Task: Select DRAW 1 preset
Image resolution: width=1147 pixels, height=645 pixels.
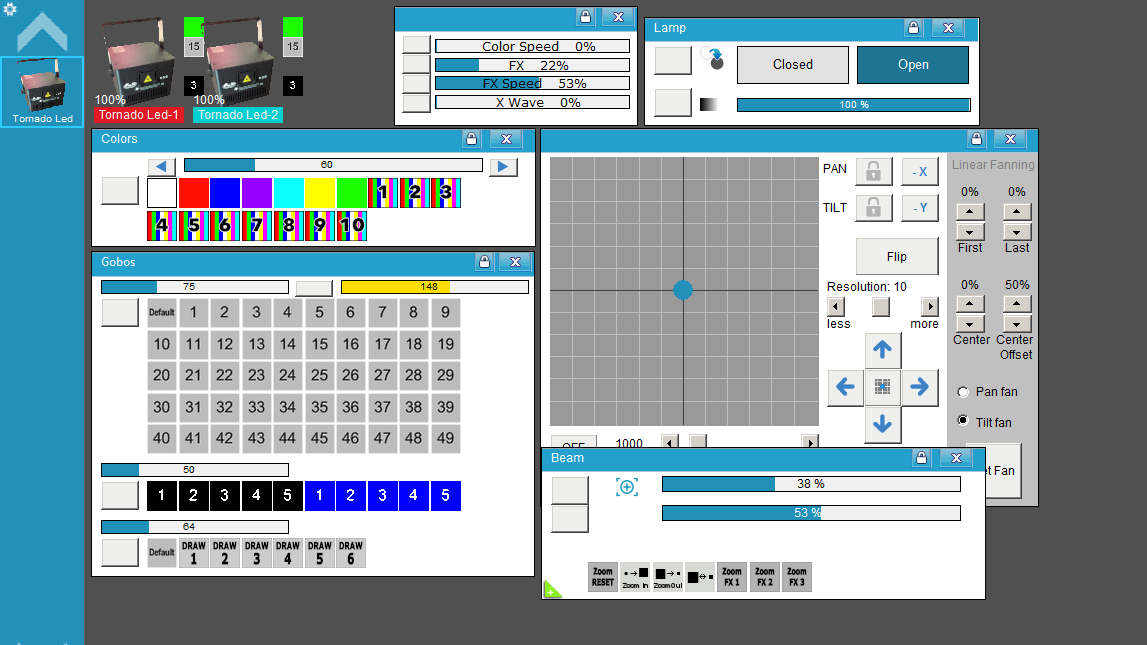Action: point(193,553)
